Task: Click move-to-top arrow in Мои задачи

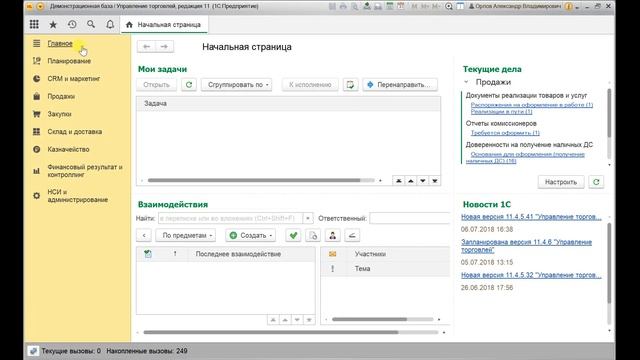Action: pyautogui.click(x=398, y=180)
